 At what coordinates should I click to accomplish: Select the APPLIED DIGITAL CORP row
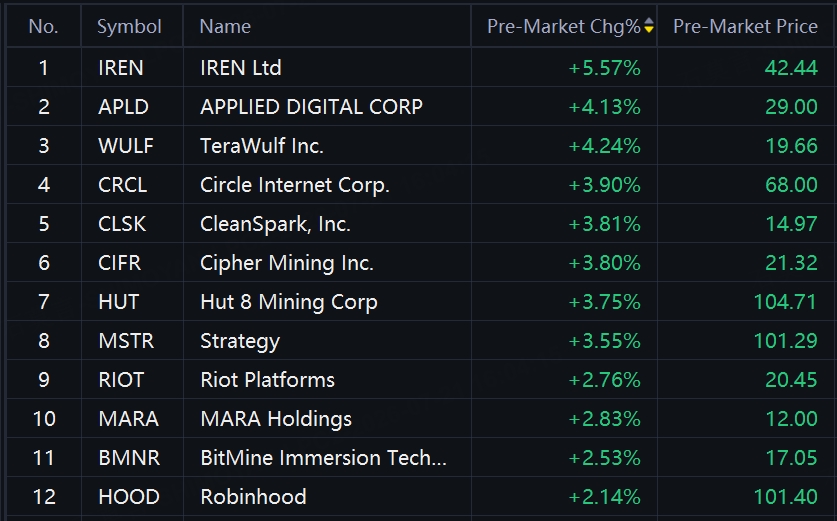click(x=420, y=107)
